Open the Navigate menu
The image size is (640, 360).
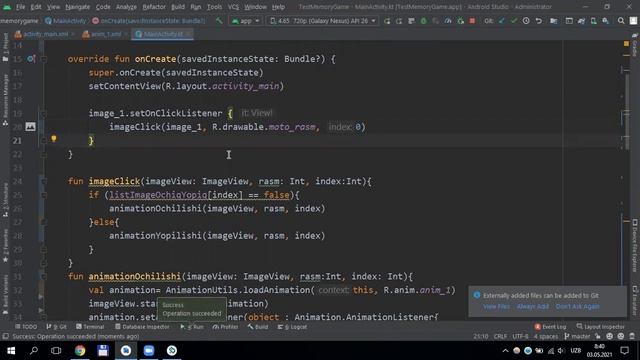coord(78,7)
